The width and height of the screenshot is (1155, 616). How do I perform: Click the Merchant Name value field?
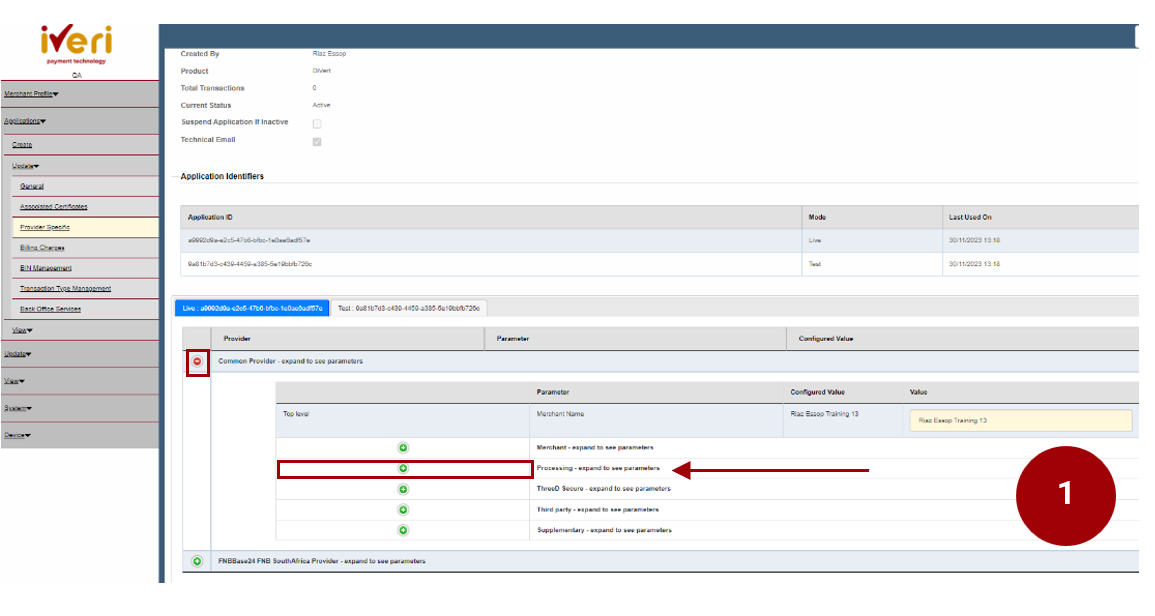click(1020, 421)
